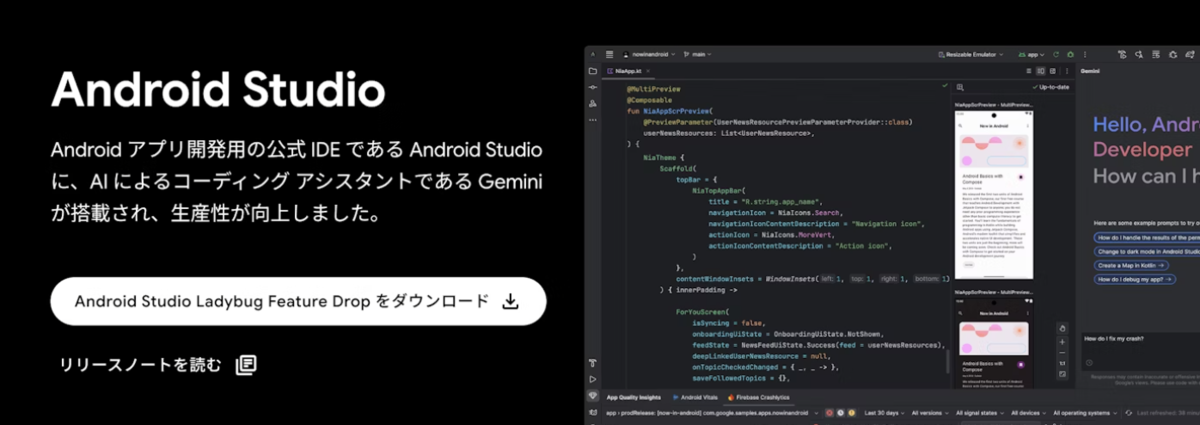The width and height of the screenshot is (1200, 425).
Task: Open the Run tool window icon at bottom left
Action: (x=593, y=380)
